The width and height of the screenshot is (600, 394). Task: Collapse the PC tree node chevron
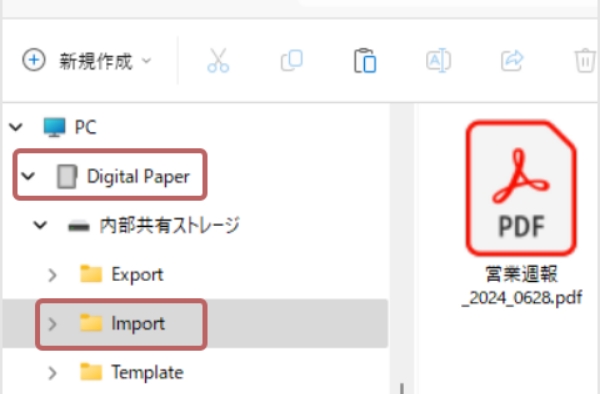click(16, 127)
